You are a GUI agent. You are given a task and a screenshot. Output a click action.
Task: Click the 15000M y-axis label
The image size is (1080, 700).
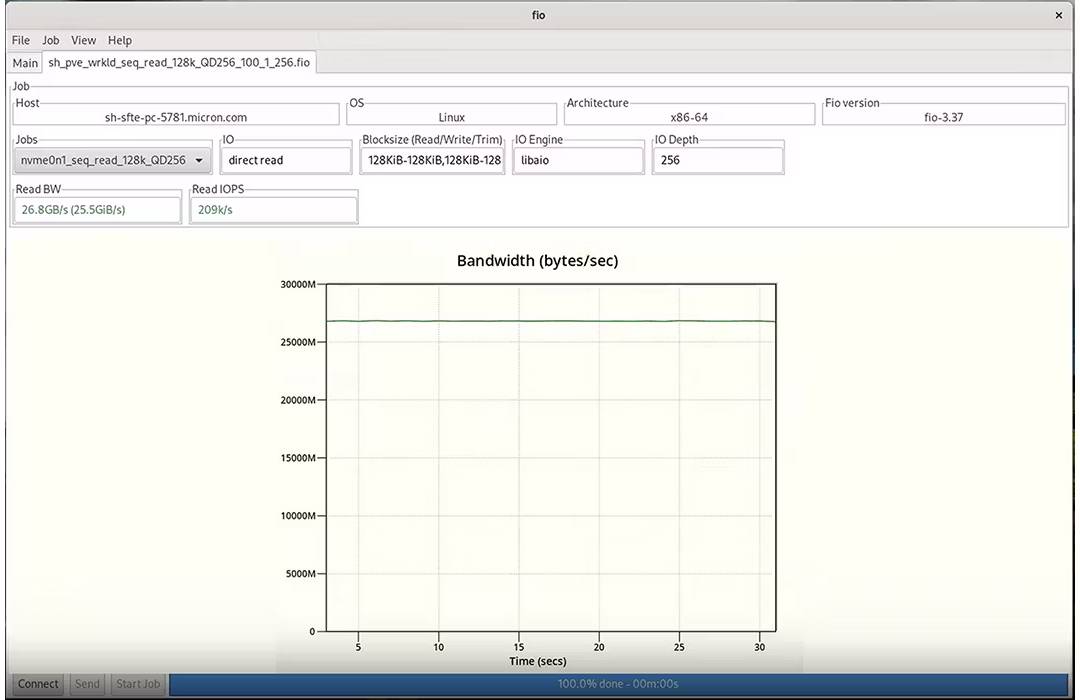[x=298, y=458]
